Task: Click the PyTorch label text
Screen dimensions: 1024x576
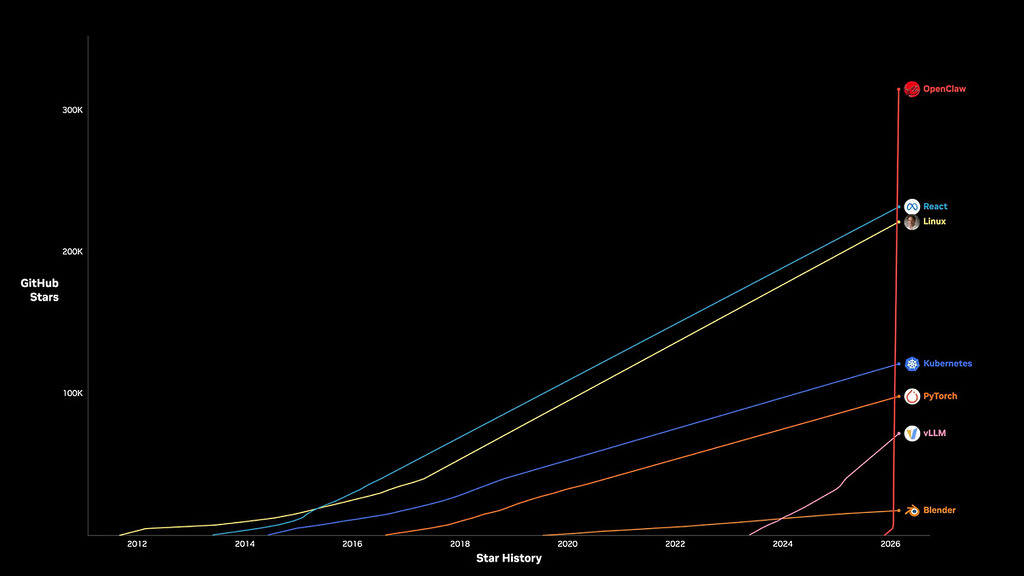Action: pos(940,397)
